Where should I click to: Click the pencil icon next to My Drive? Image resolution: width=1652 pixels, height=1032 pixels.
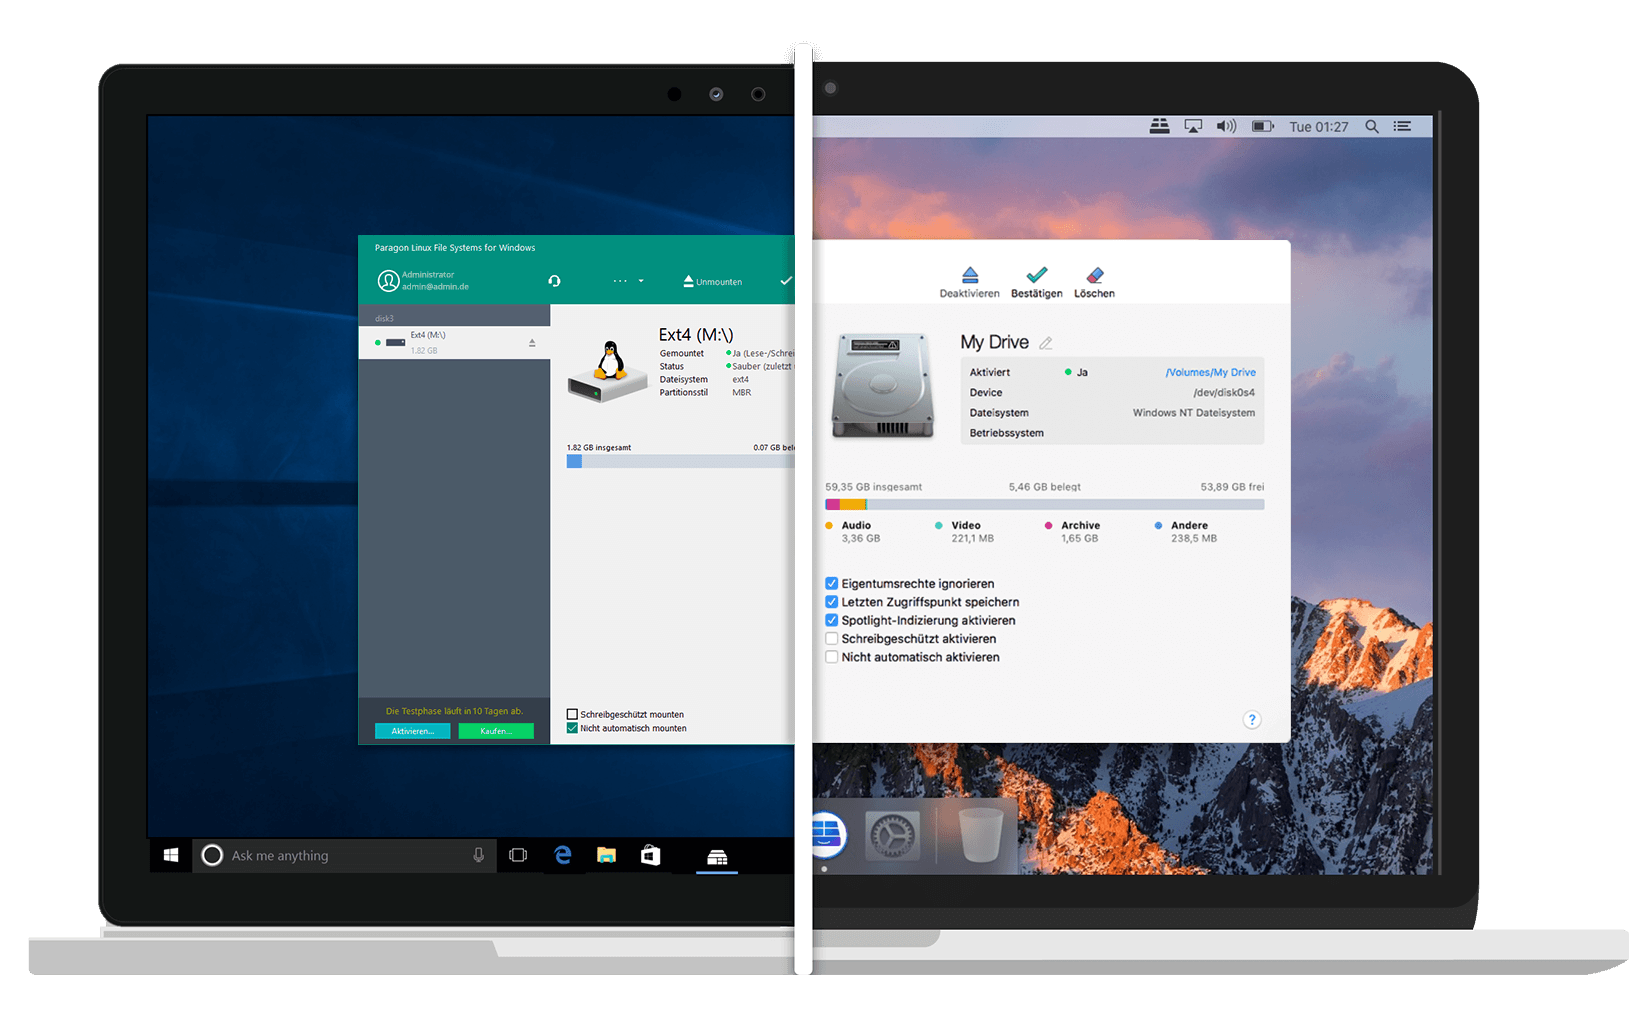1046,343
